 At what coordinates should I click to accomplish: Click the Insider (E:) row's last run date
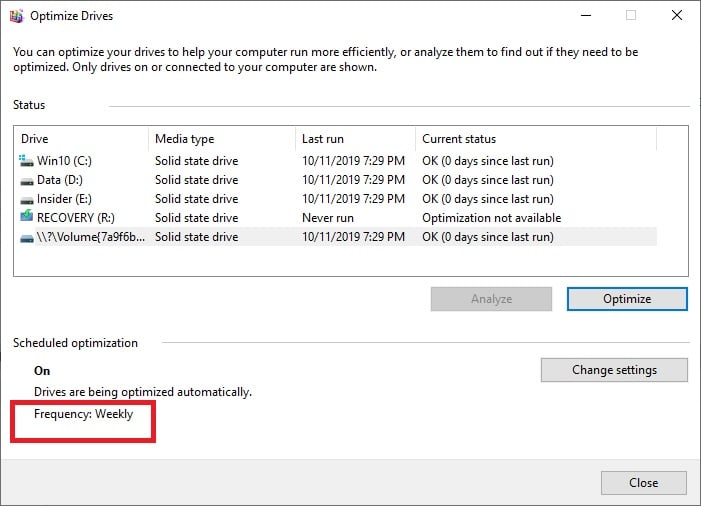pos(353,199)
